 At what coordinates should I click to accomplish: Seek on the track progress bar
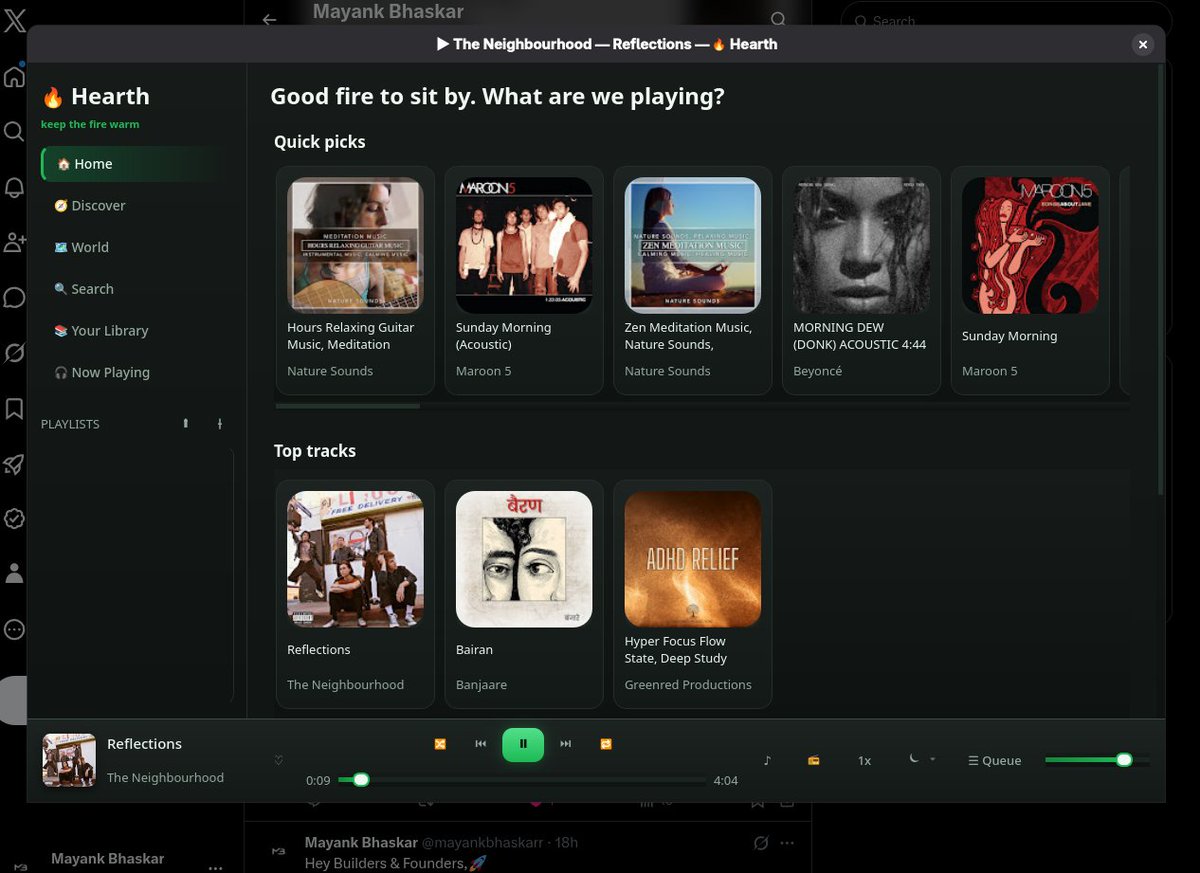tap(522, 780)
